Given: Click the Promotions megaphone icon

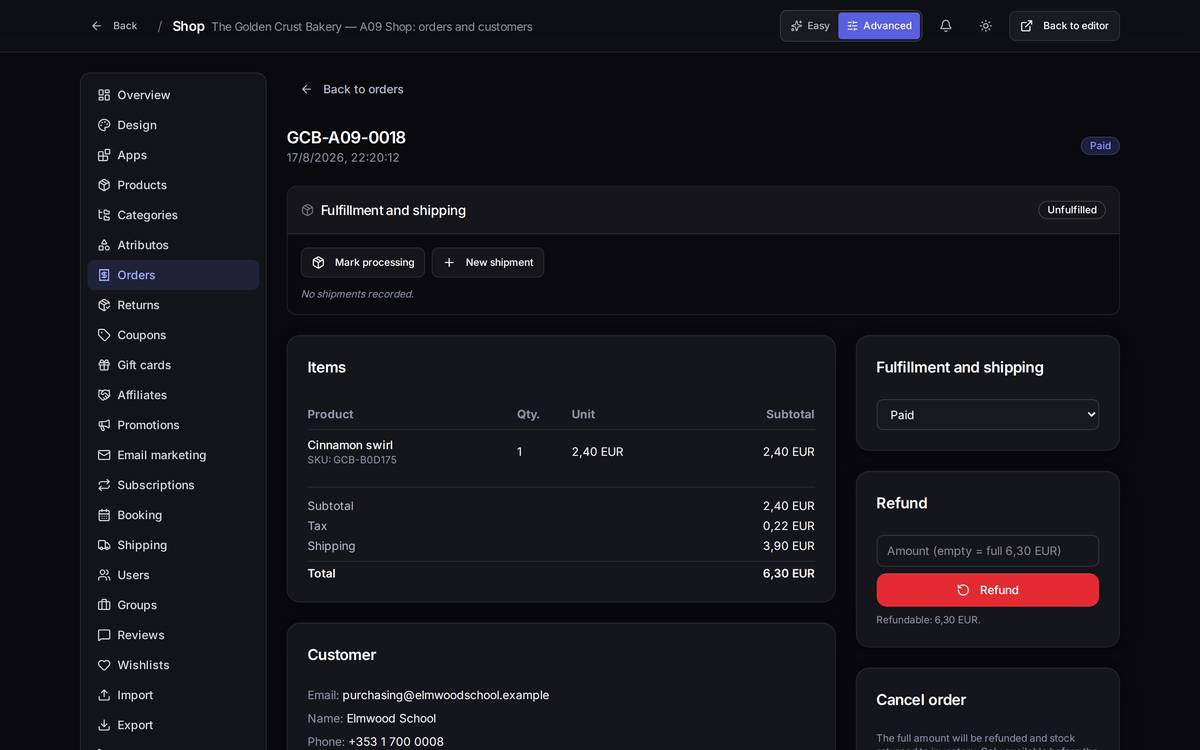Looking at the screenshot, I should [104, 425].
